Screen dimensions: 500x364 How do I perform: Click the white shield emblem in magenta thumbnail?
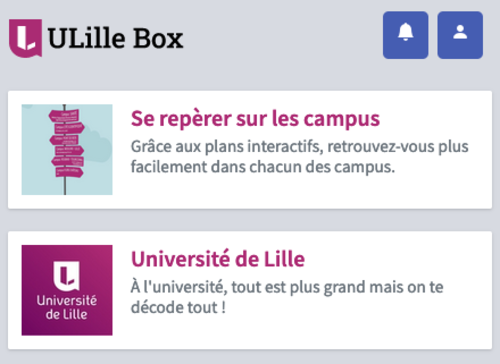67,276
